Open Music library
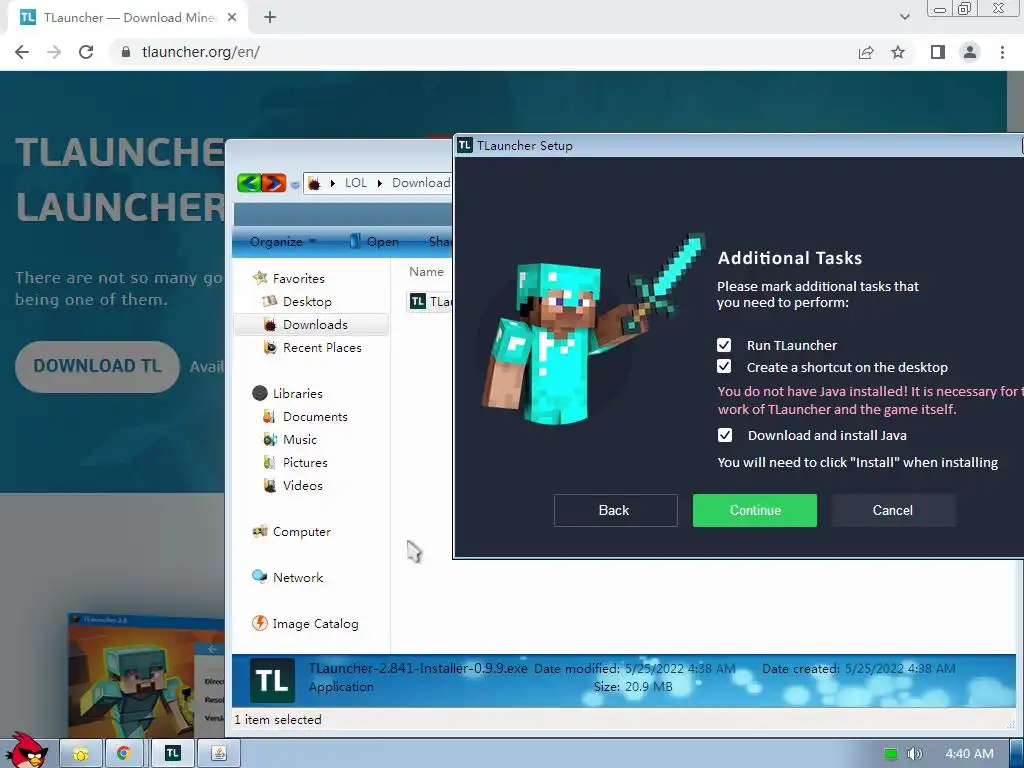1024x768 pixels. pos(300,440)
